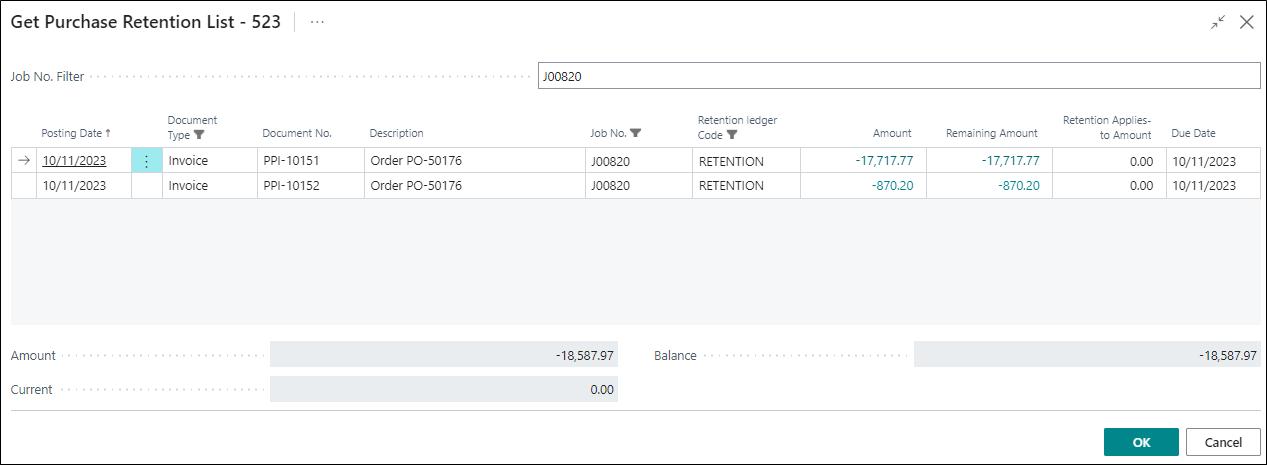The width and height of the screenshot is (1267, 465).
Task: Click Retention ledger Code filter funnel icon
Action: (732, 135)
